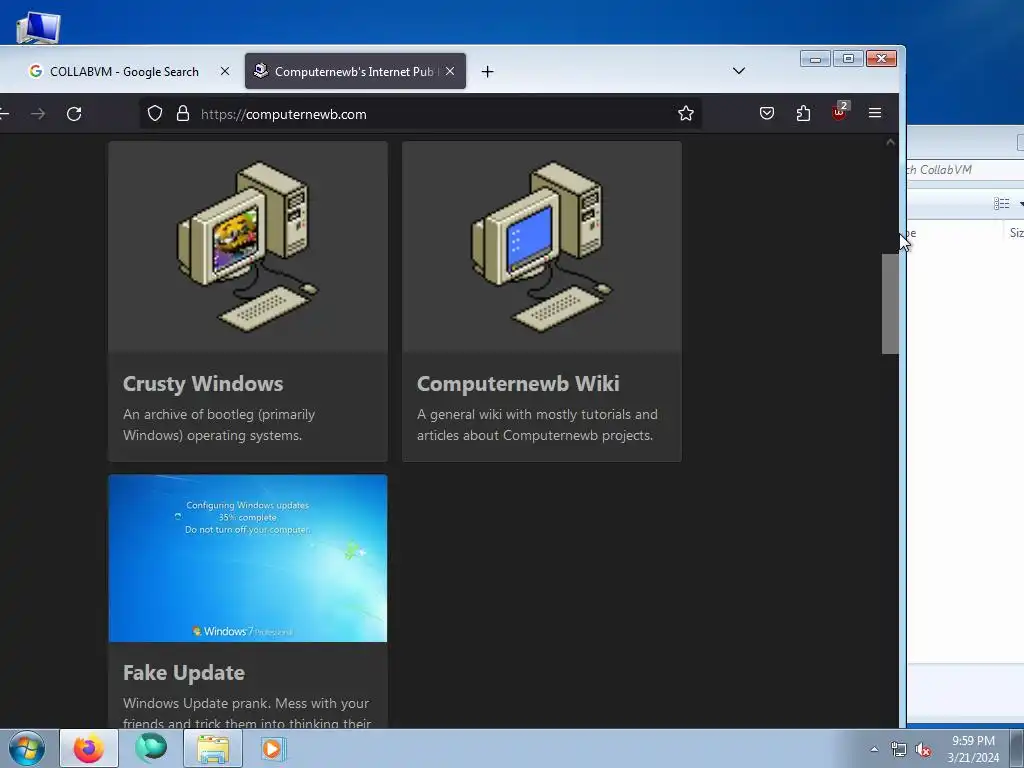Bookmark this page with the star icon

pyautogui.click(x=686, y=114)
